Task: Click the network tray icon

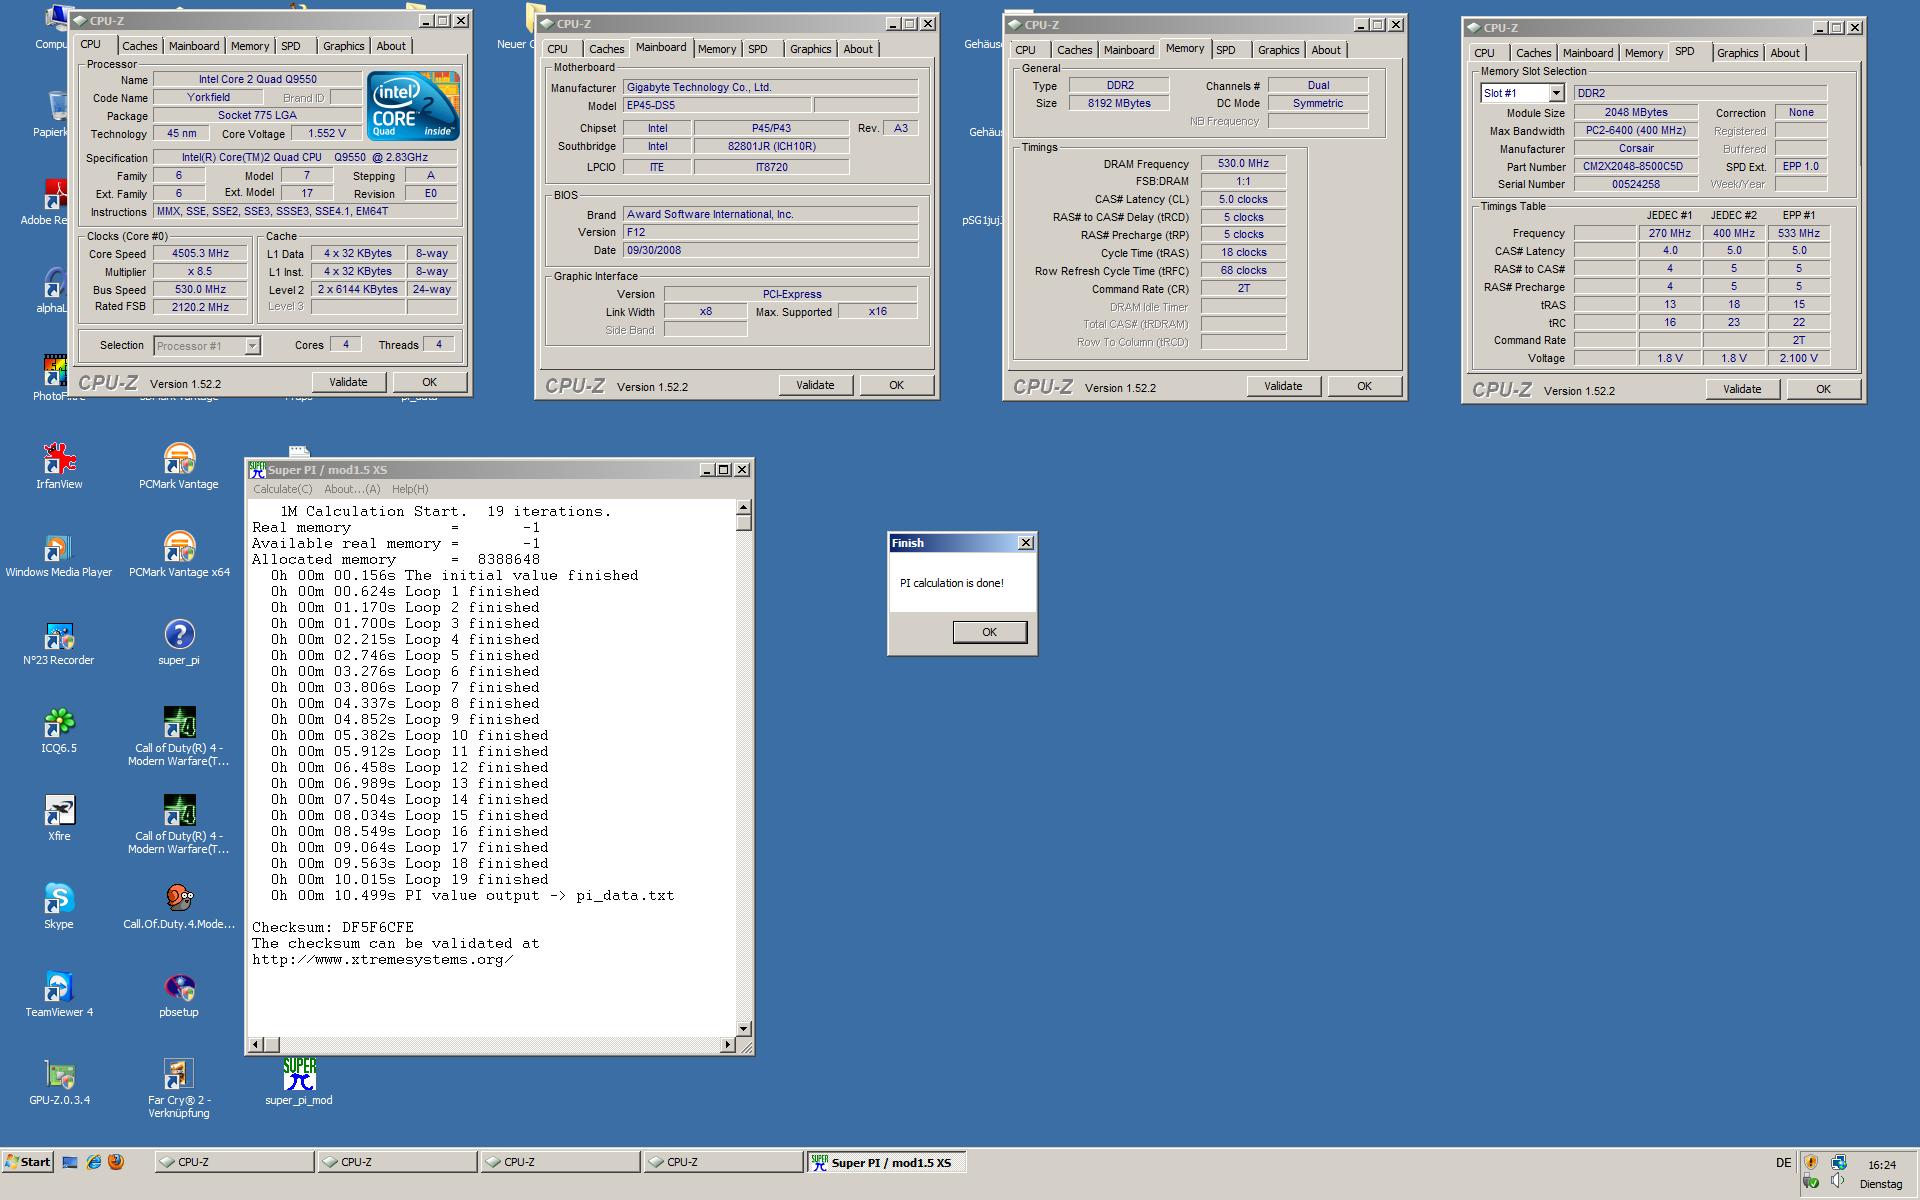Action: click(1839, 1163)
